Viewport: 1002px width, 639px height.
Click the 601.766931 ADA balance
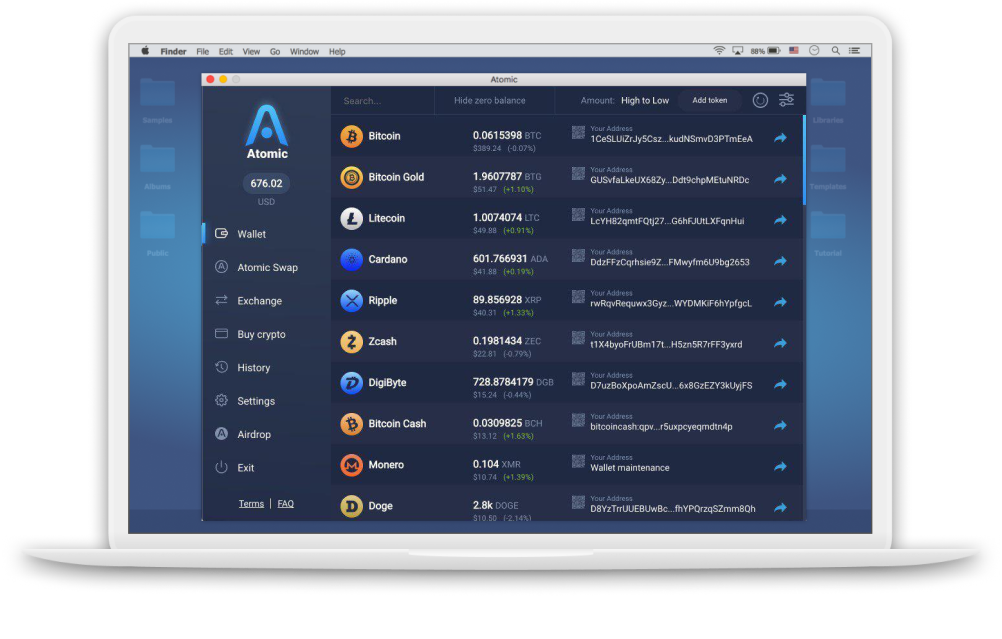point(510,259)
